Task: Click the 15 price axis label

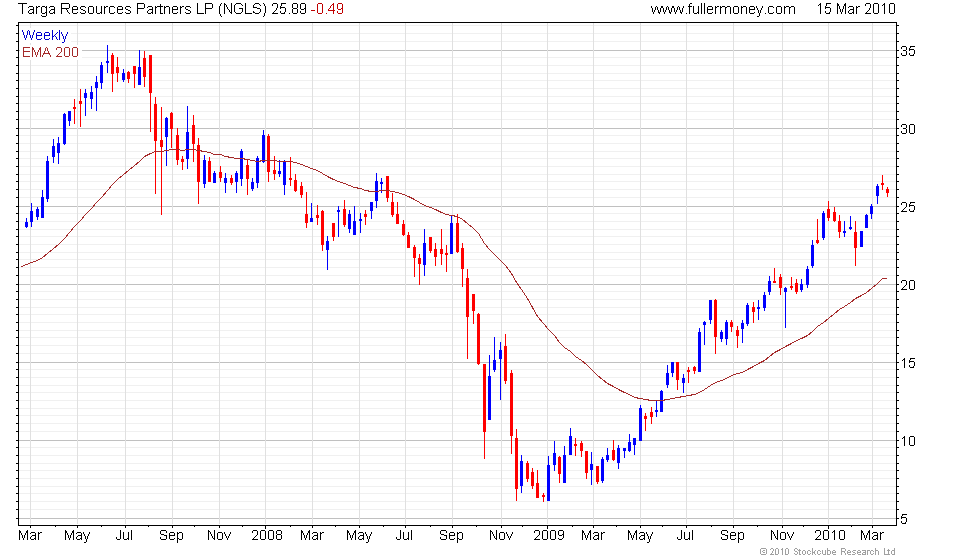Action: click(908, 364)
